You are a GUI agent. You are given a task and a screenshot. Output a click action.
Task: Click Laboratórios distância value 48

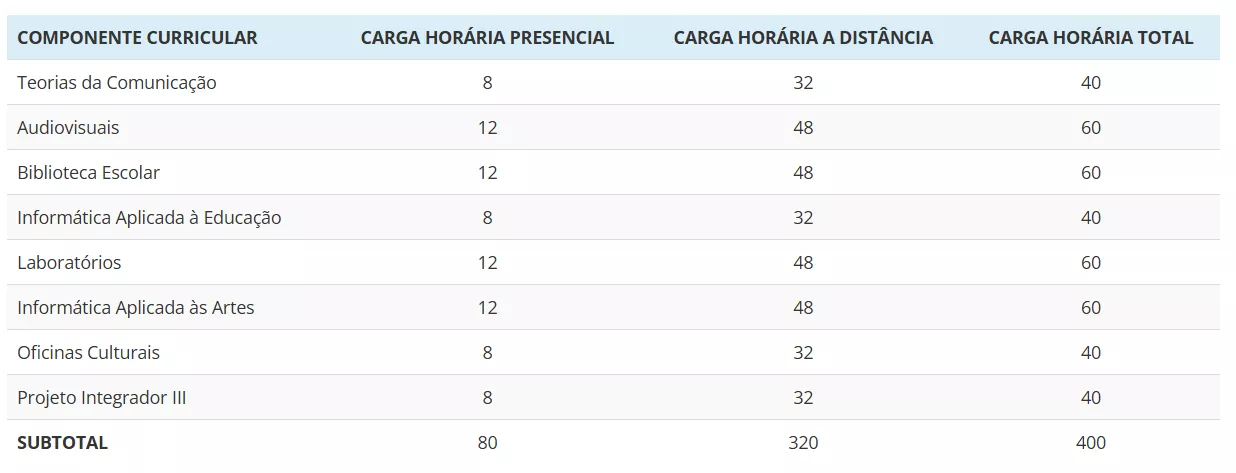coord(803,263)
